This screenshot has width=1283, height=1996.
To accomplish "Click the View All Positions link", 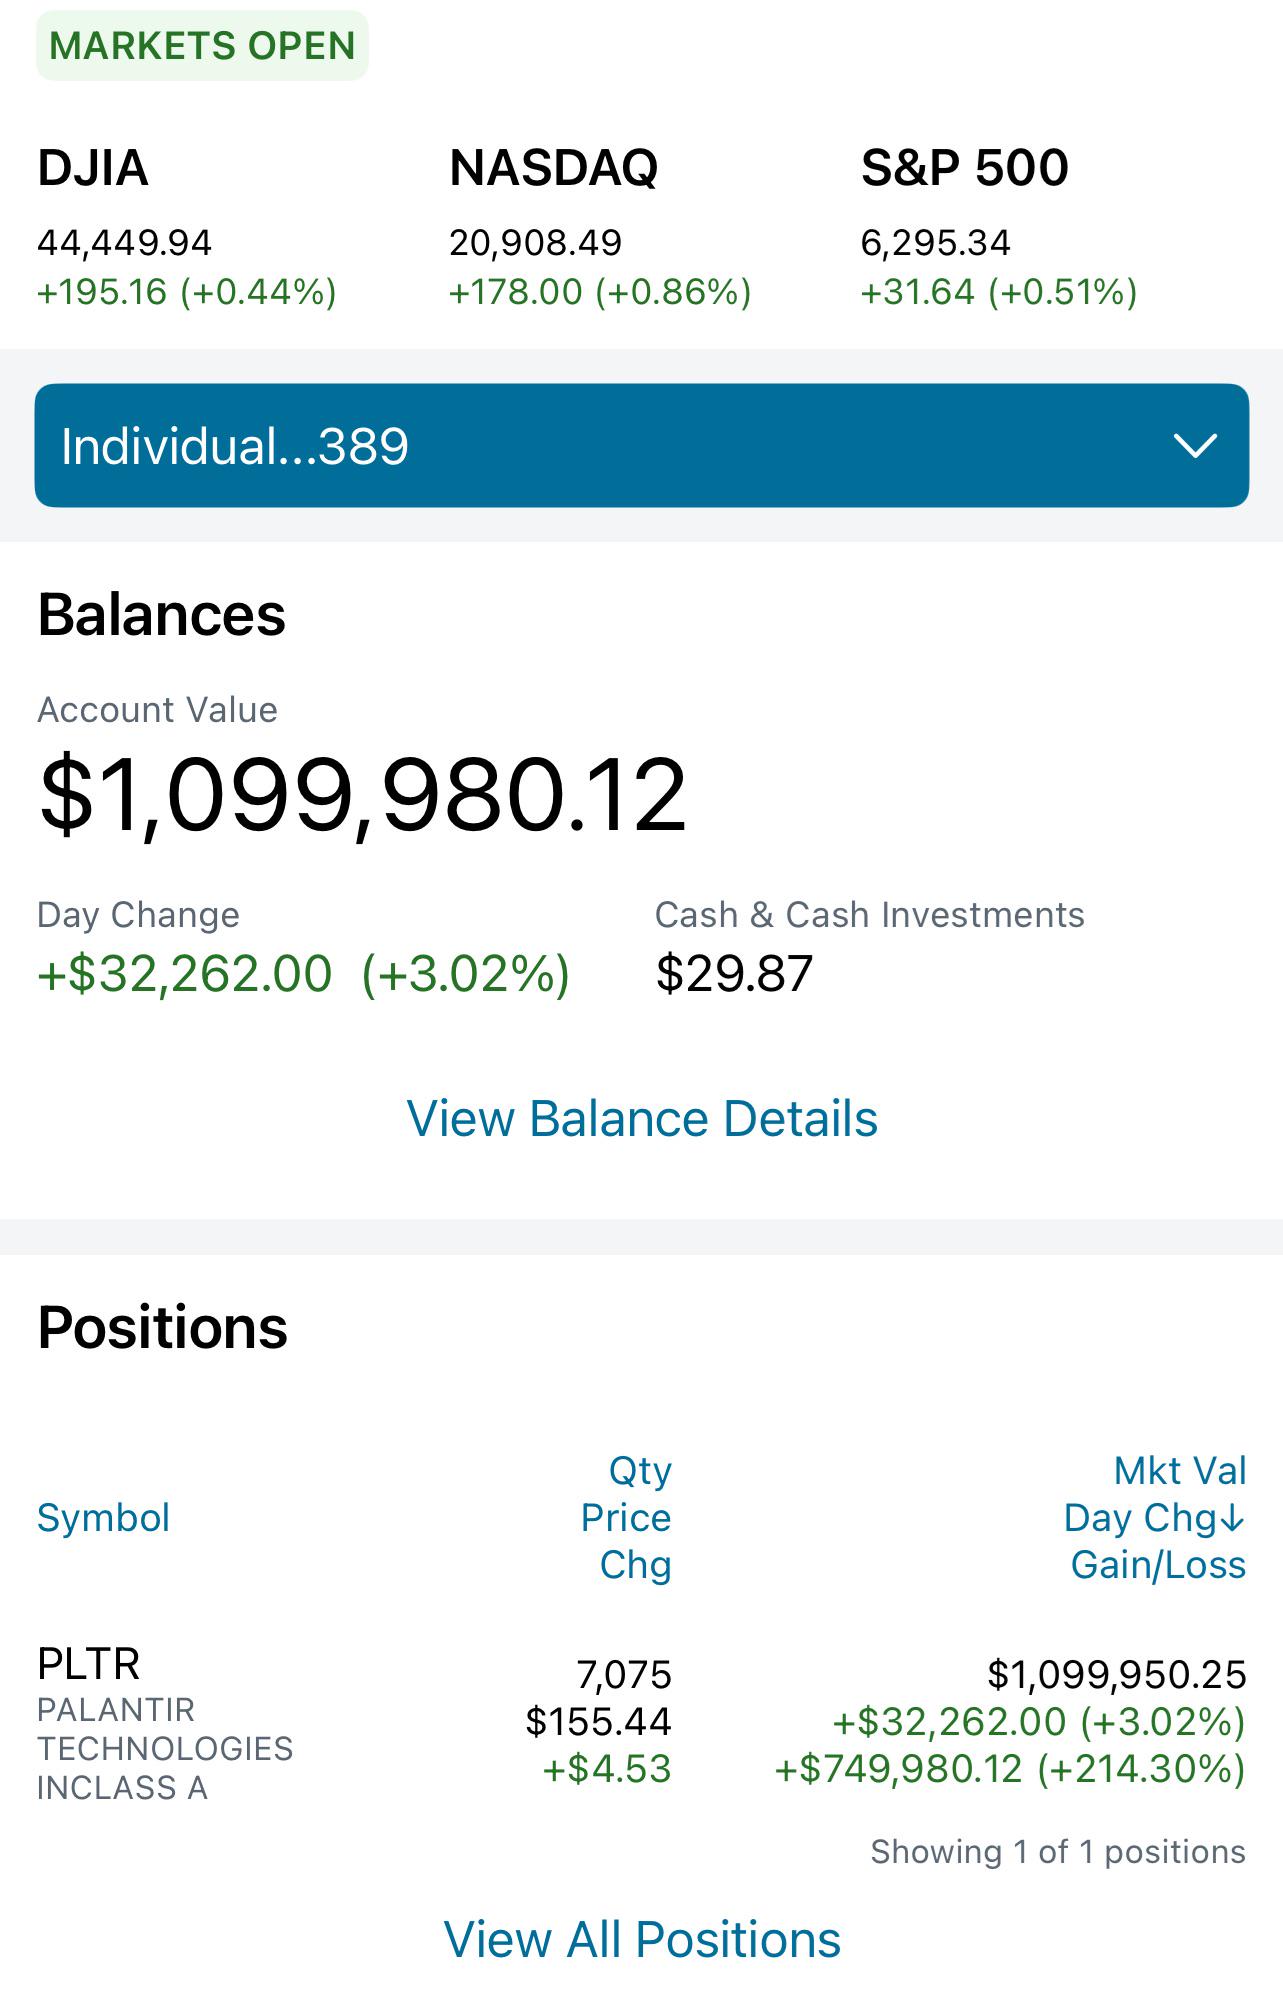I will coord(642,1940).
